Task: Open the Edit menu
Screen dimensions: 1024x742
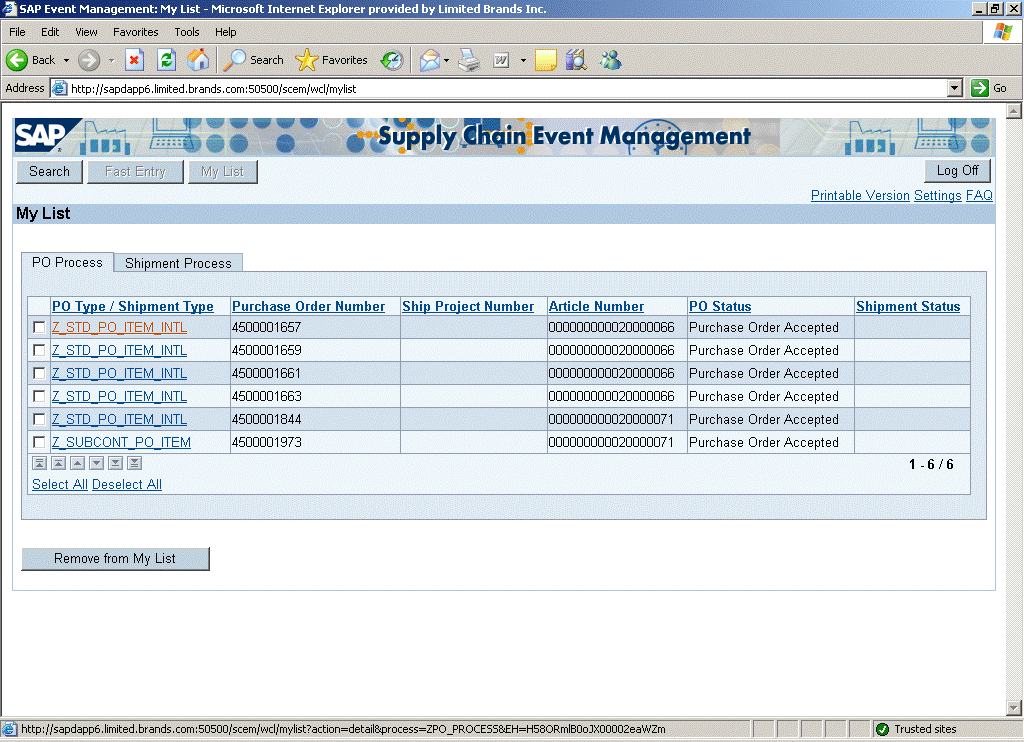Action: 50,32
